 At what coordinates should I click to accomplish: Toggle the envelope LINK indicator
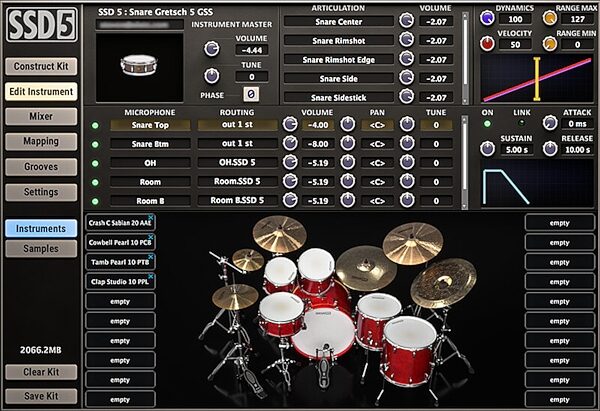point(521,123)
